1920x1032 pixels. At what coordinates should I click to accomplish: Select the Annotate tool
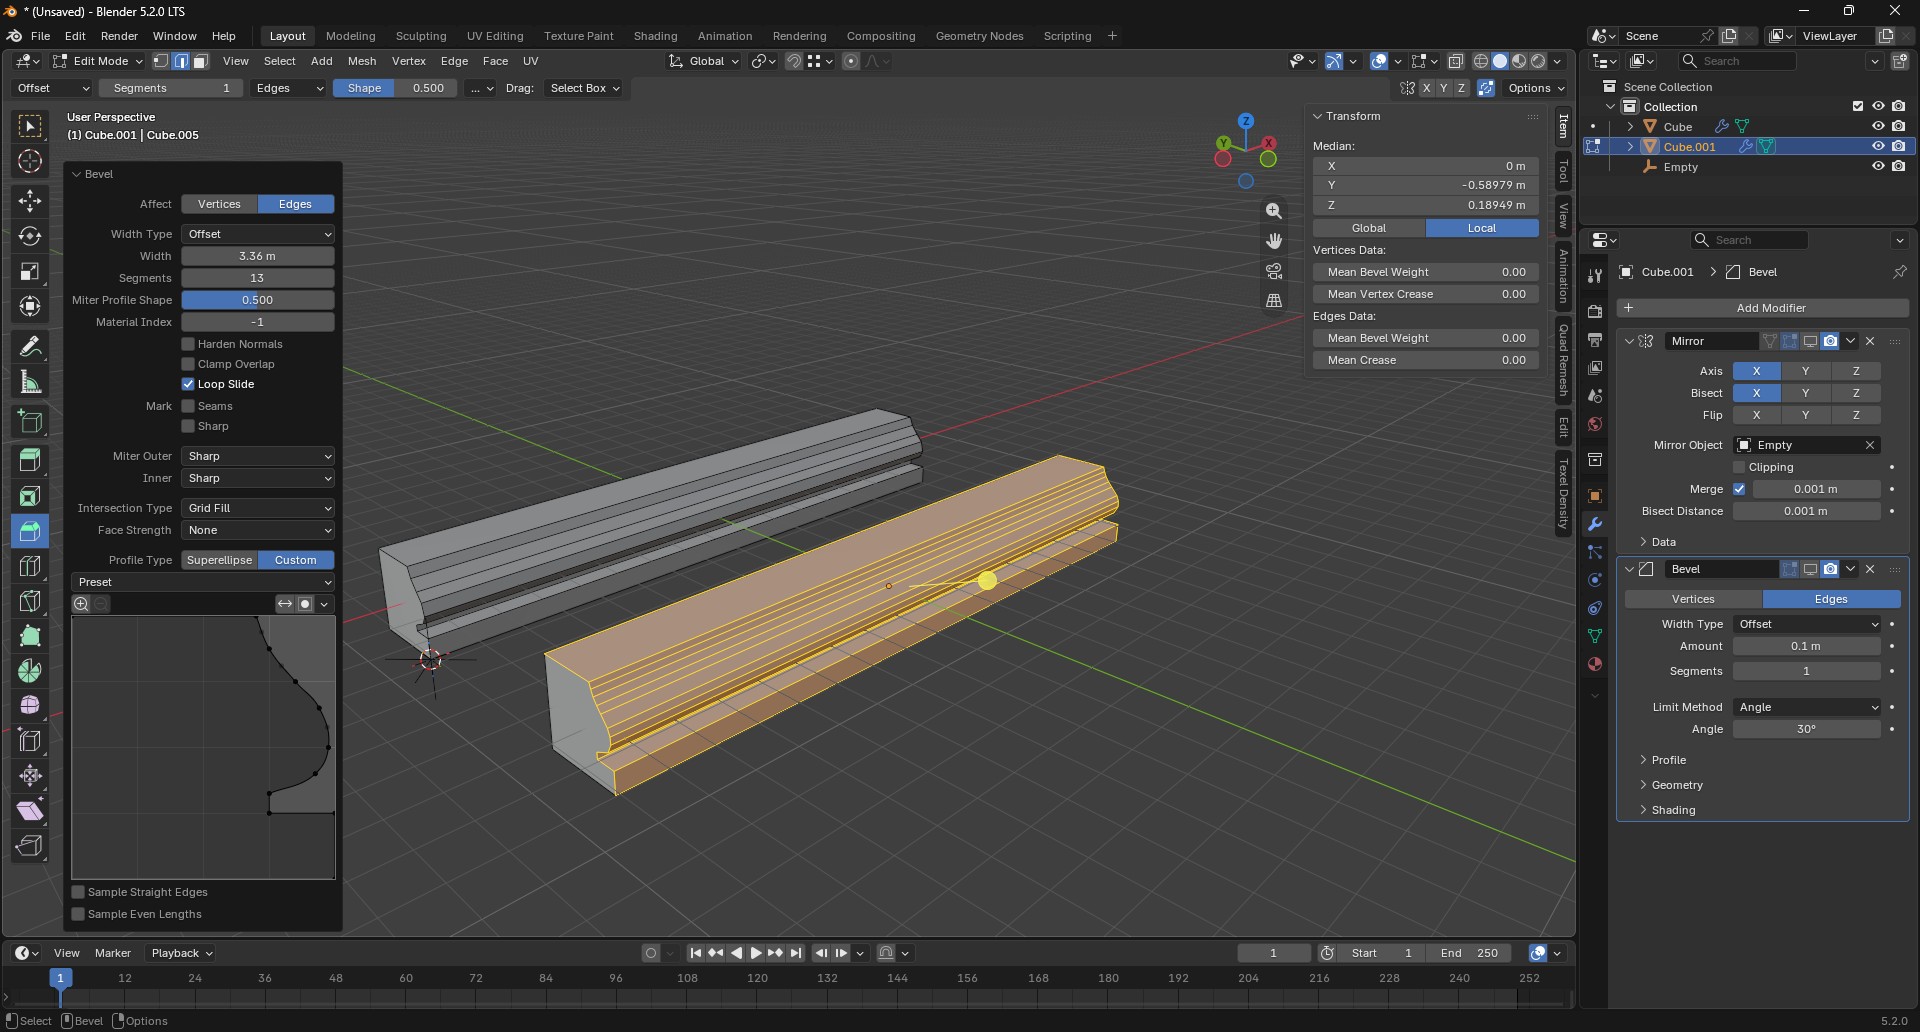point(30,347)
